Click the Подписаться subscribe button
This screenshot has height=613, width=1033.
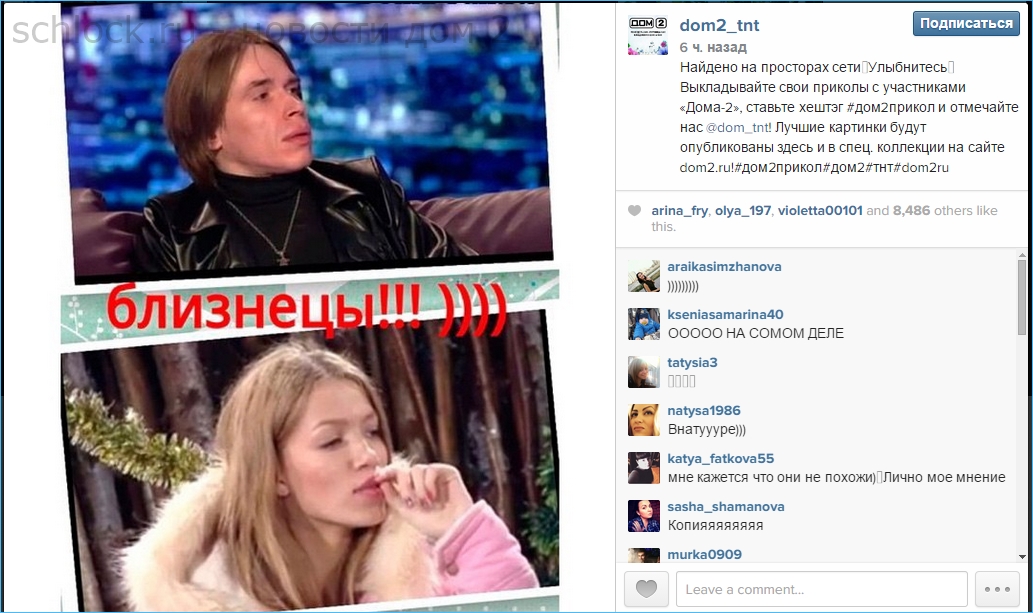[966, 23]
